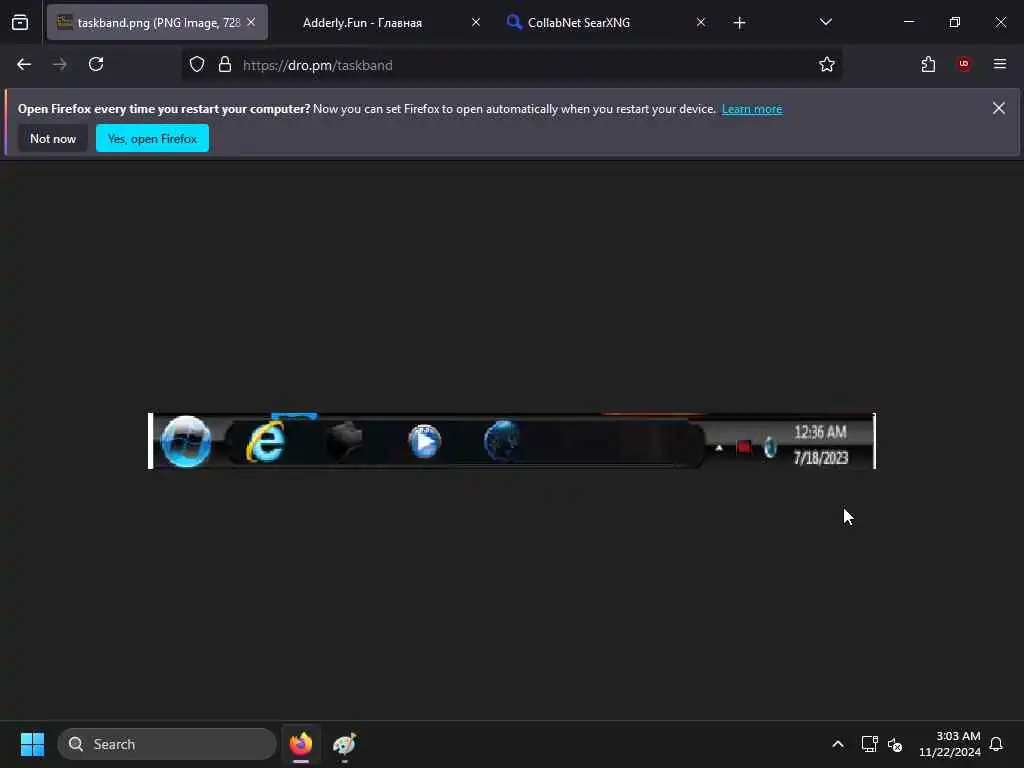Switch to the taskband.png tab
This screenshot has width=1024, height=768.
(x=157, y=23)
